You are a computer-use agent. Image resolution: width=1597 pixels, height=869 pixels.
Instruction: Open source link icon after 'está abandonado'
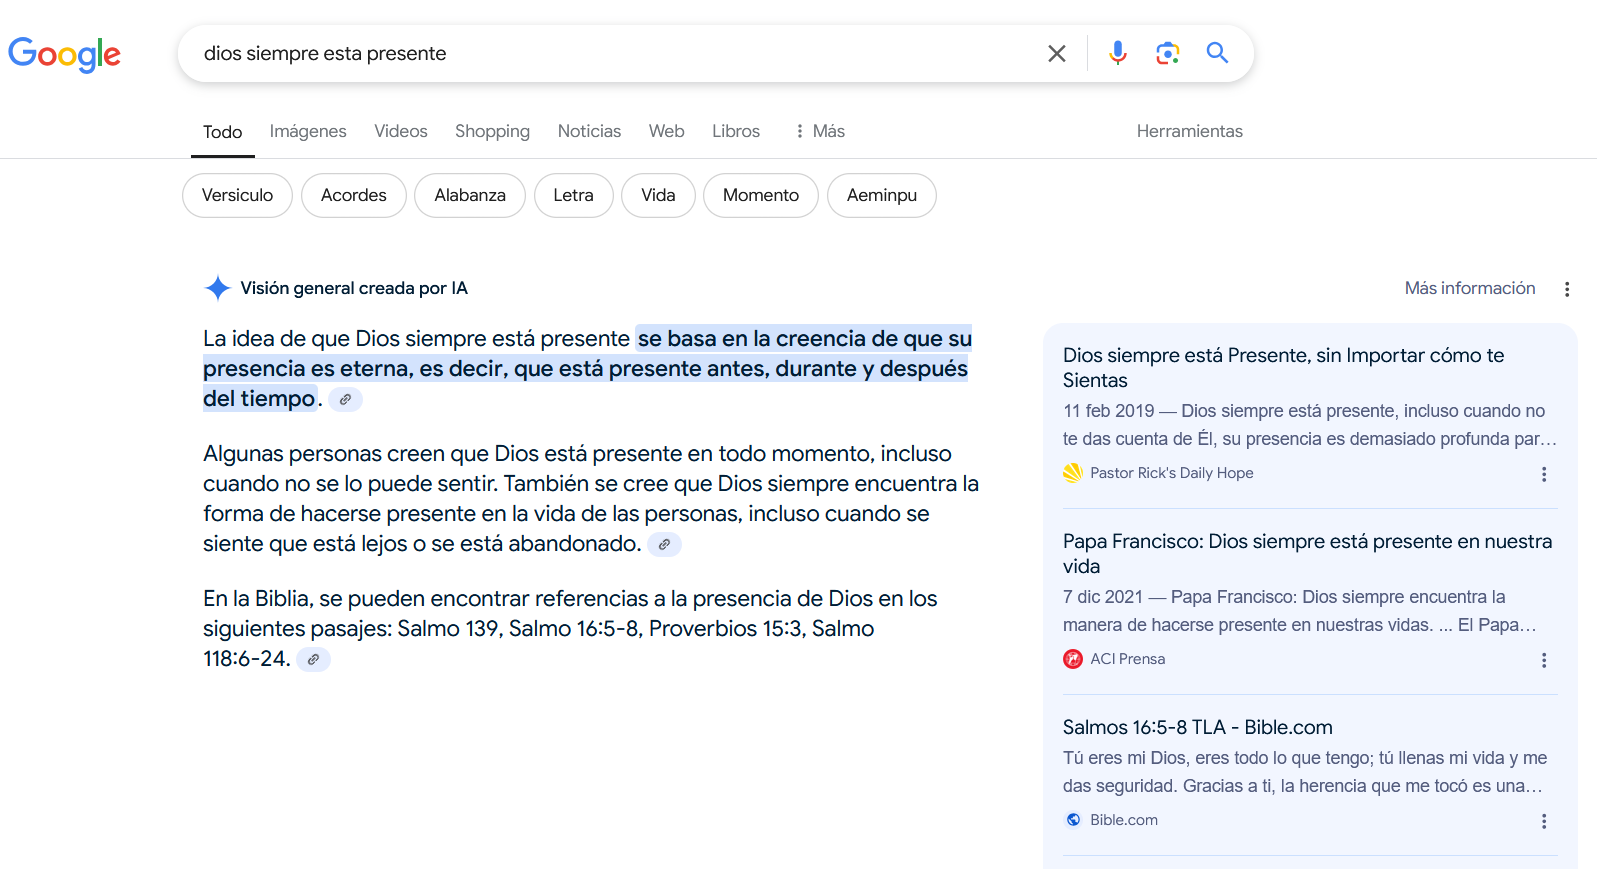pyautogui.click(x=664, y=544)
